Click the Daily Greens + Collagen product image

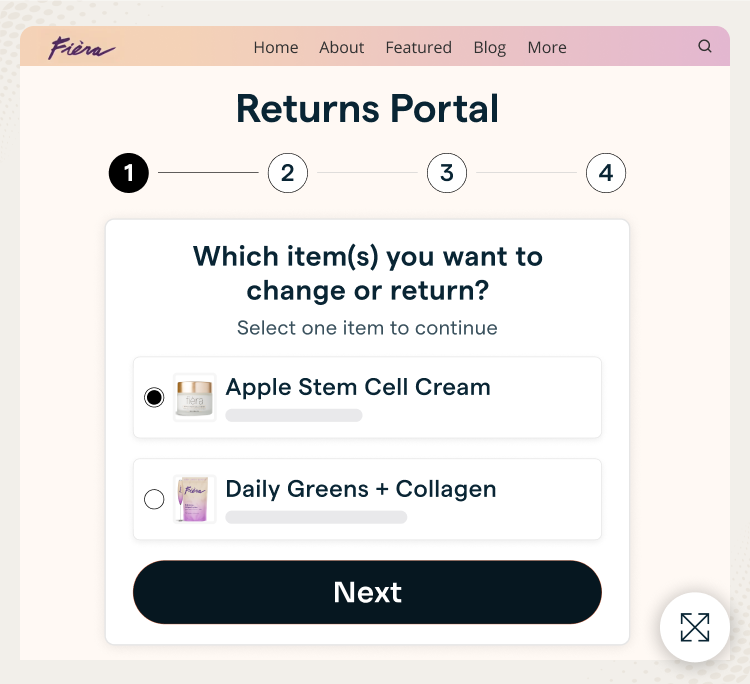coord(195,499)
